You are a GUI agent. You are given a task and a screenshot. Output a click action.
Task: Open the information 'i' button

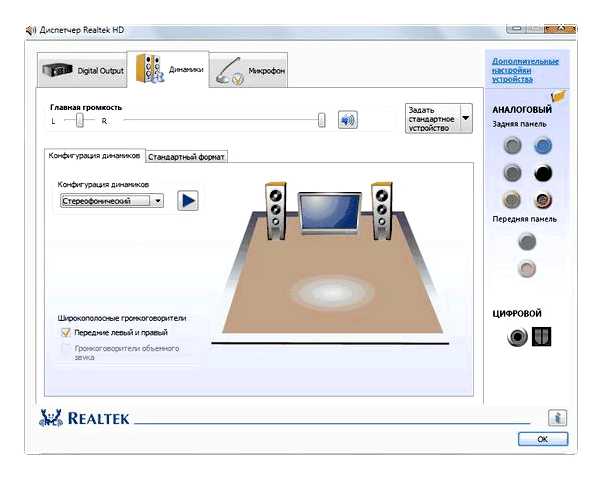click(557, 418)
